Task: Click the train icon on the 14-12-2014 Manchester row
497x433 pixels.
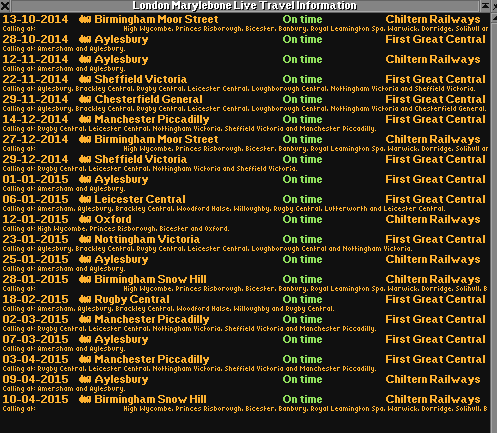Action: [x=85, y=120]
